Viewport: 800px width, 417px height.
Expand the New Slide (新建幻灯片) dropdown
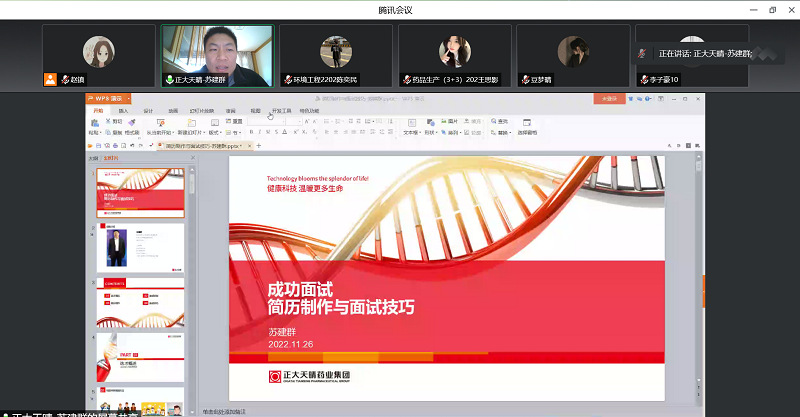tap(188, 132)
